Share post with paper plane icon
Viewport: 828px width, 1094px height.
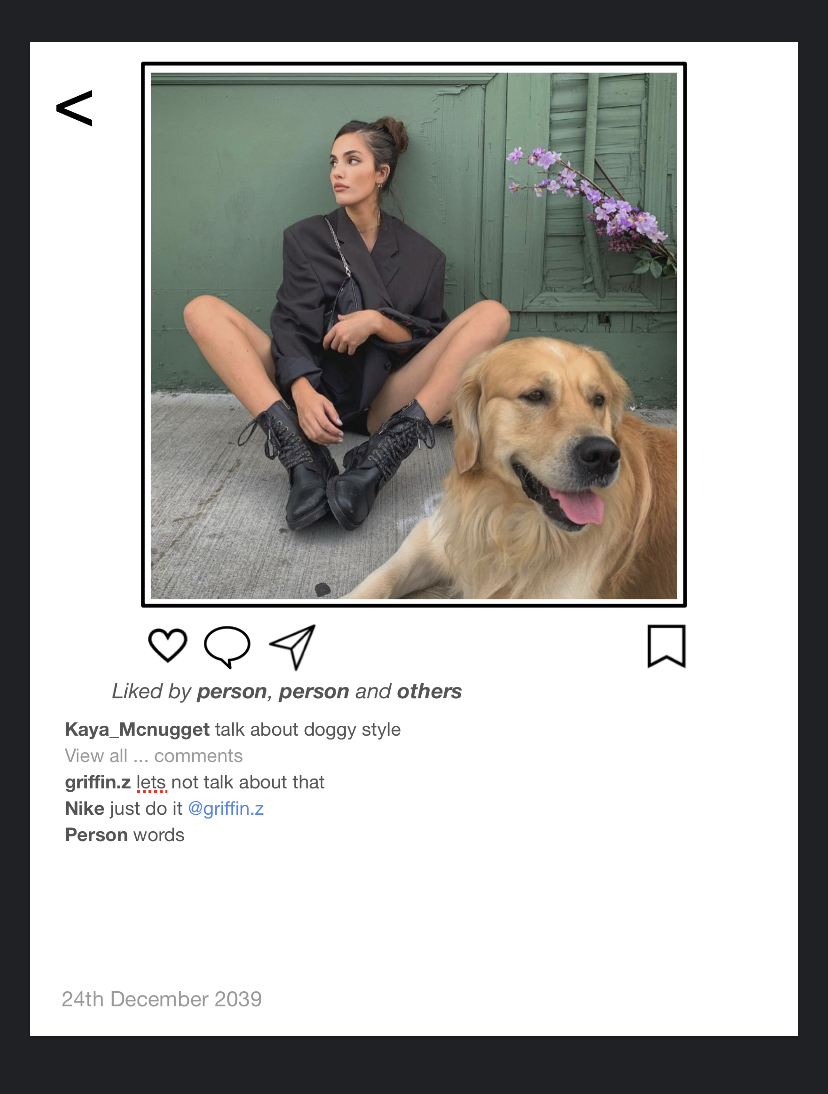(292, 647)
